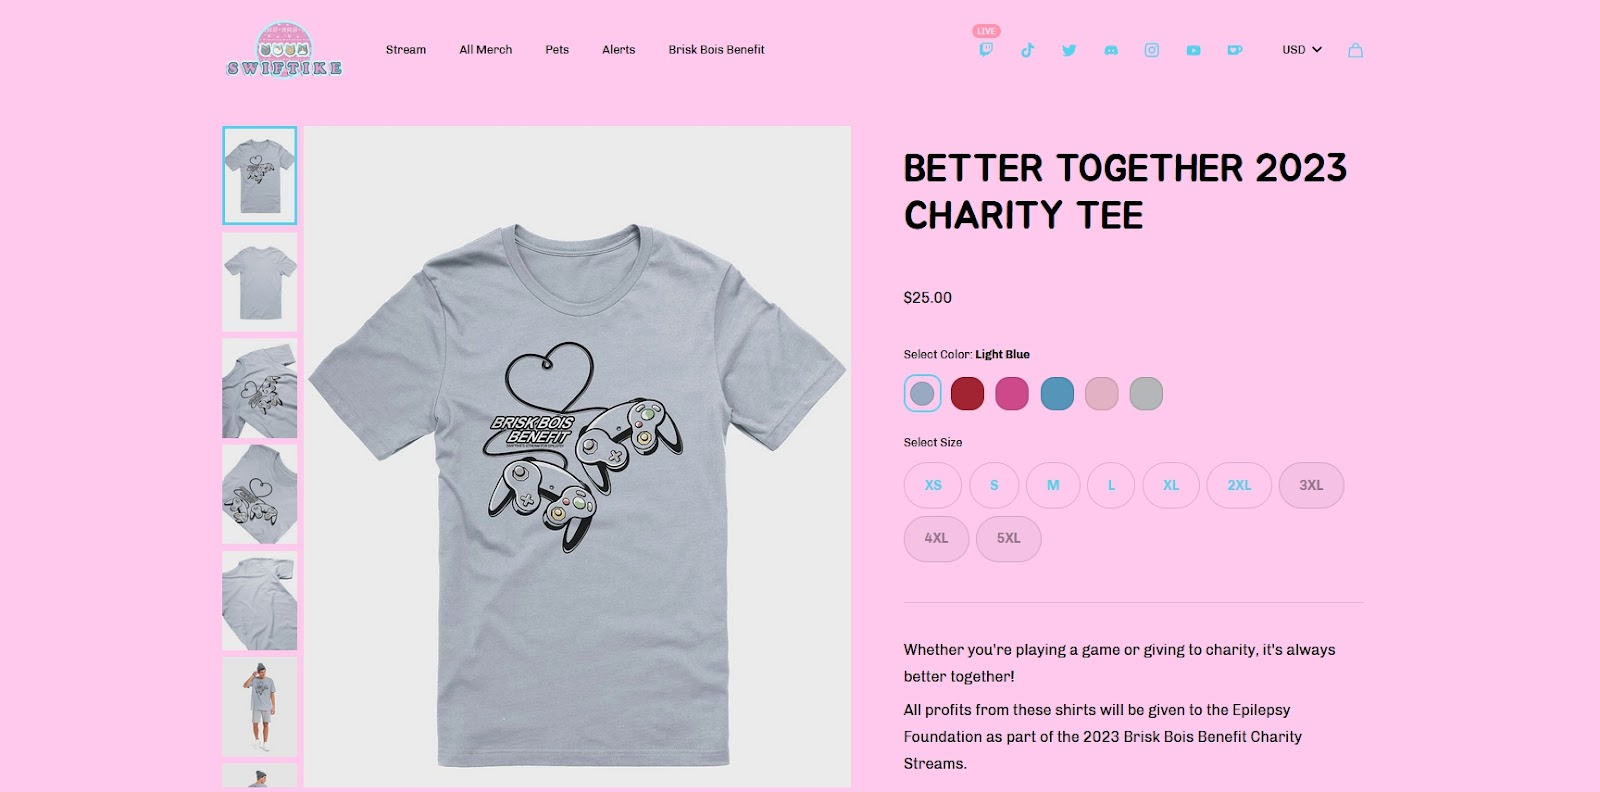
Task: Click the Ko-fi coffee cup icon
Action: 1235,50
